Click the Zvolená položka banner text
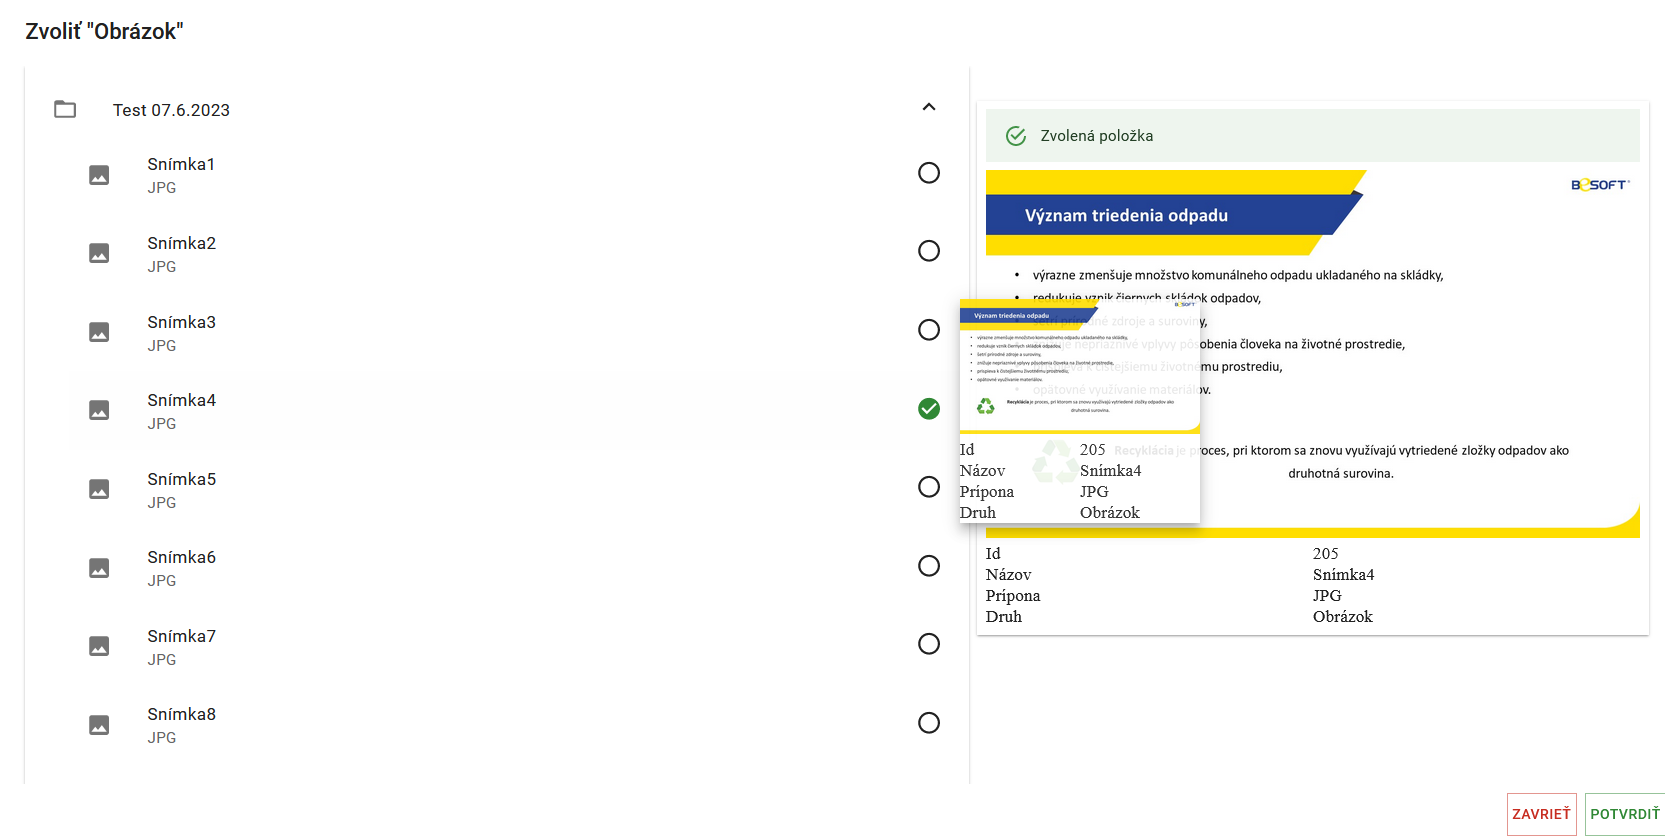Viewport: 1665px width, 837px height. [x=1097, y=136]
